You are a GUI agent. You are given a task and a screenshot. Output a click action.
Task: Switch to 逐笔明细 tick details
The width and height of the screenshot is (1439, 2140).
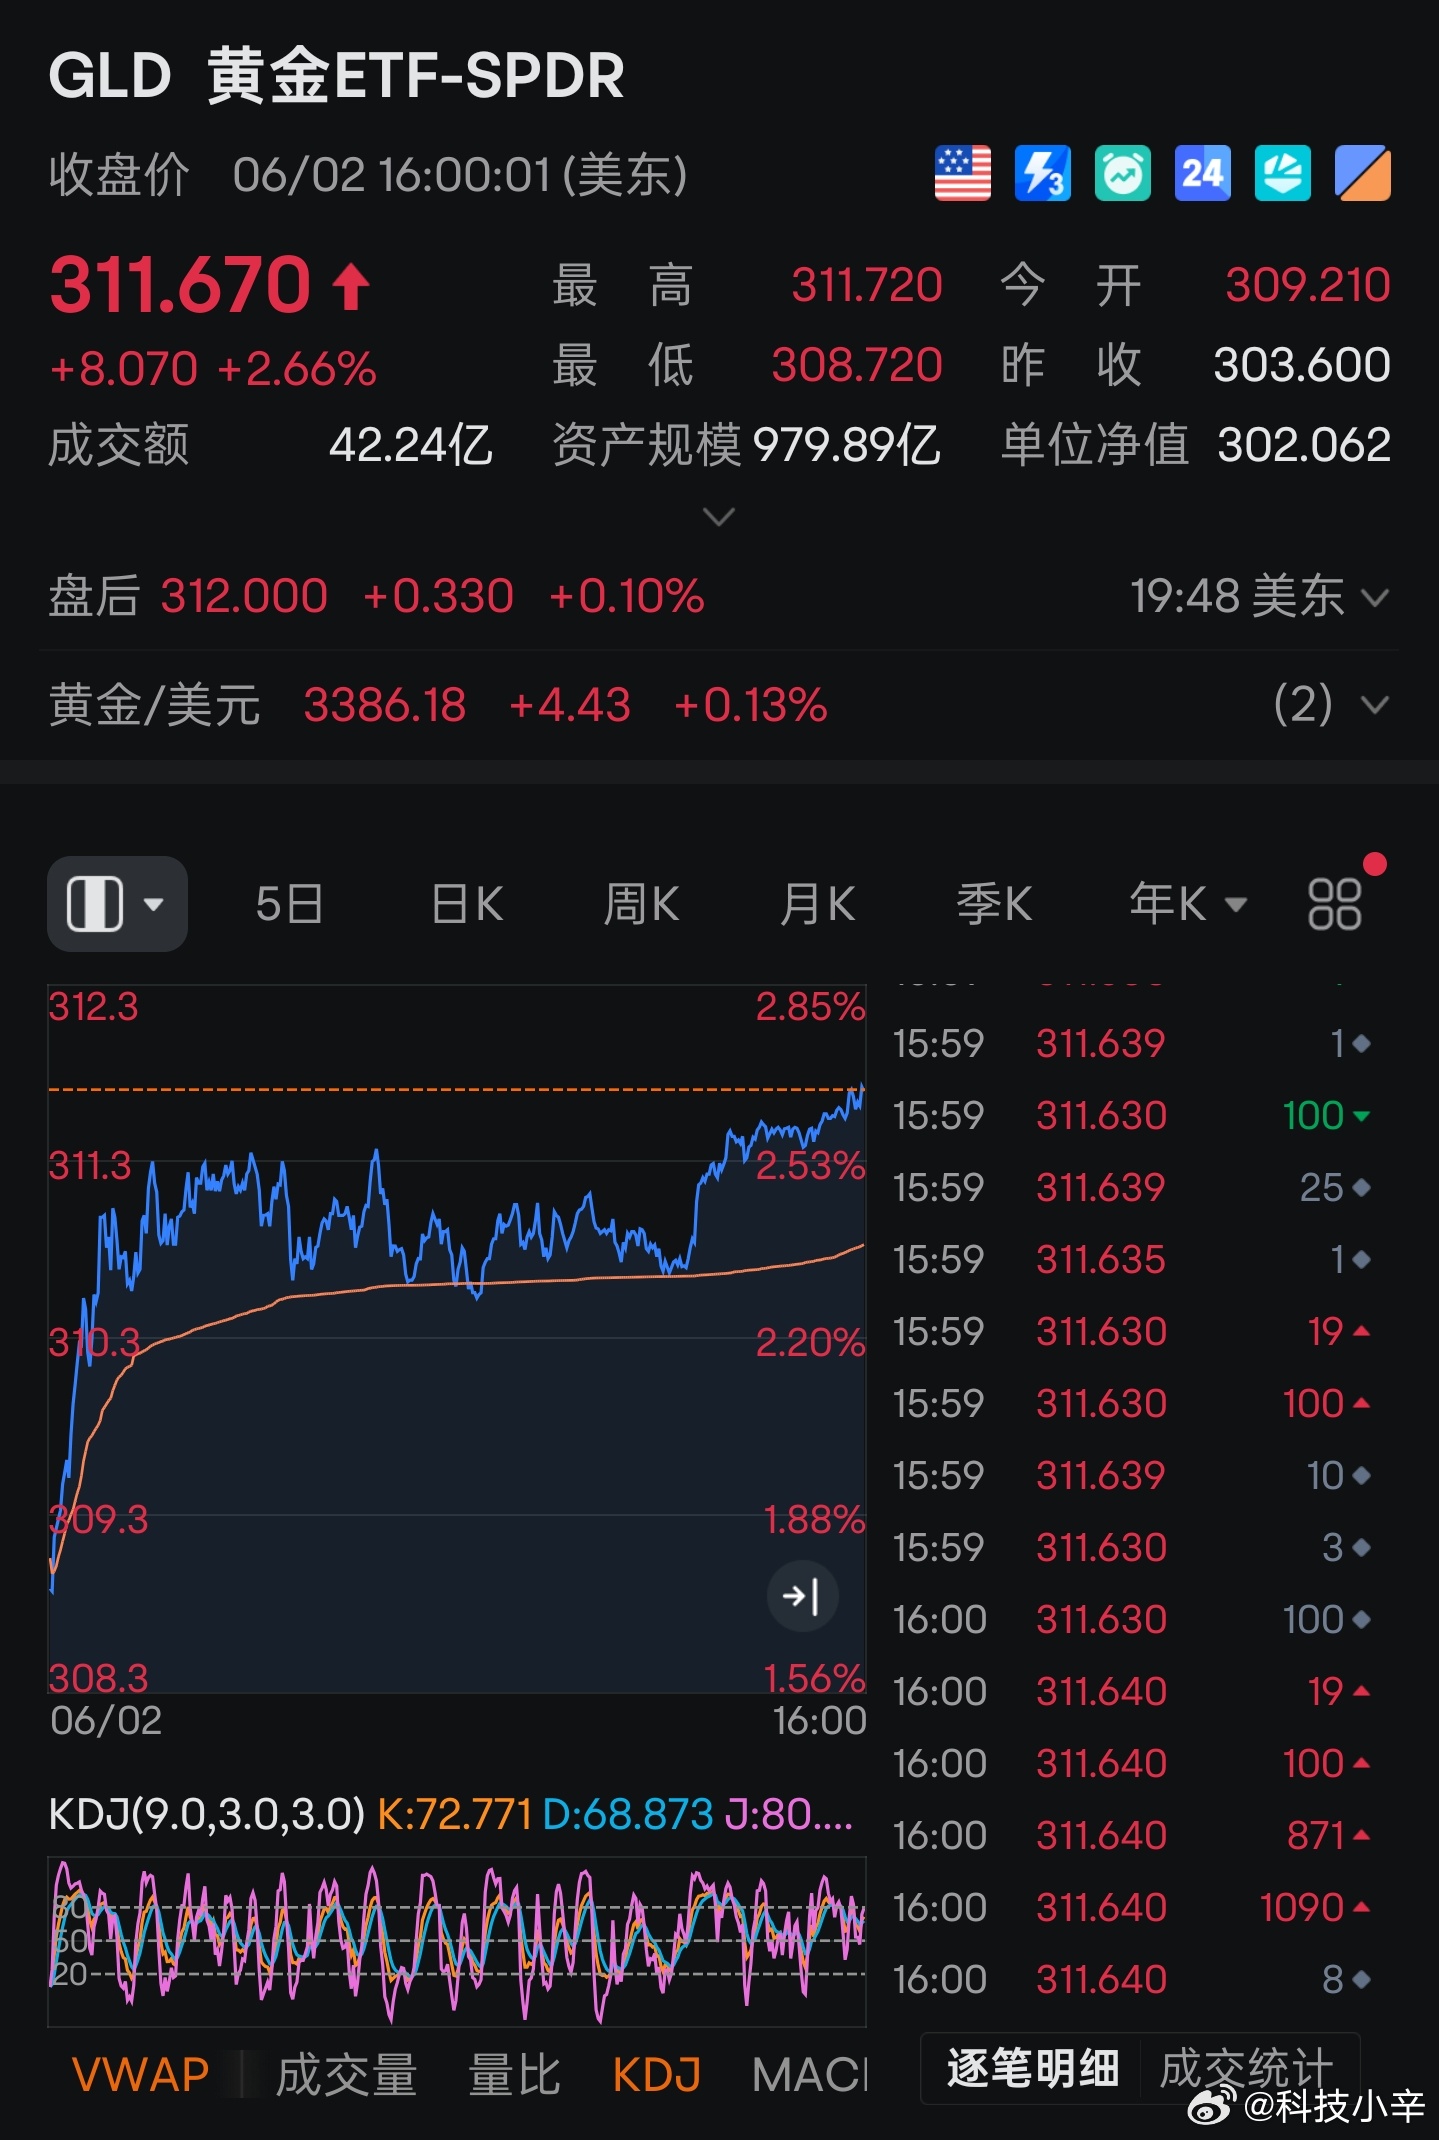1033,2068
